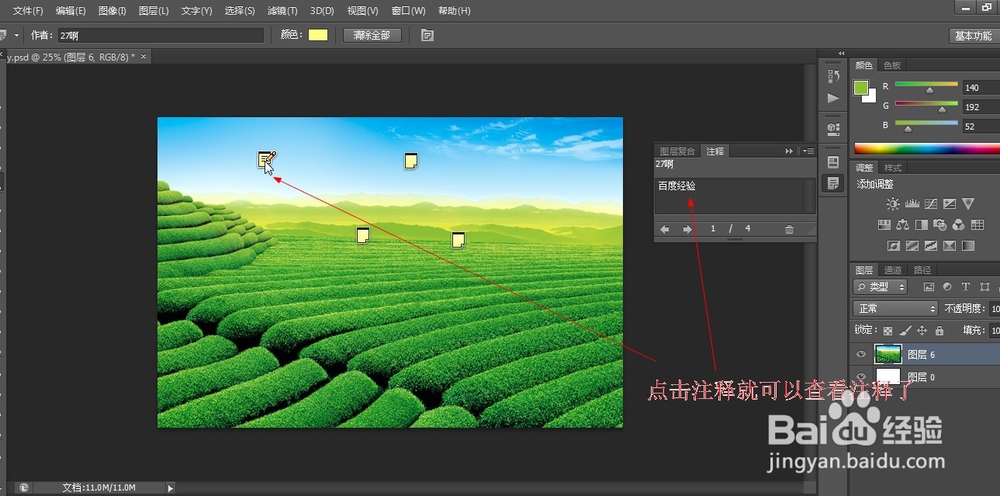Screen dimensions: 1000x496
Task: Add a Gradient Map adjustment
Action: [968, 245]
